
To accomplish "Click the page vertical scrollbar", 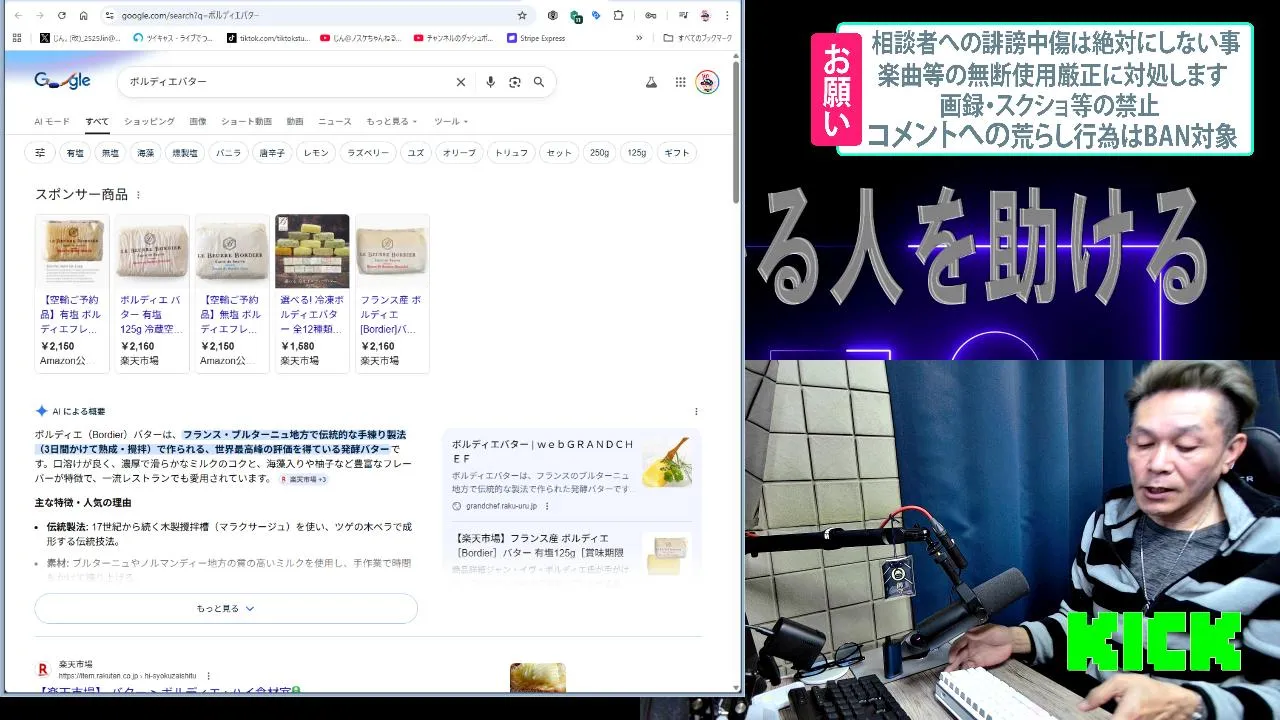I will tap(737, 130).
